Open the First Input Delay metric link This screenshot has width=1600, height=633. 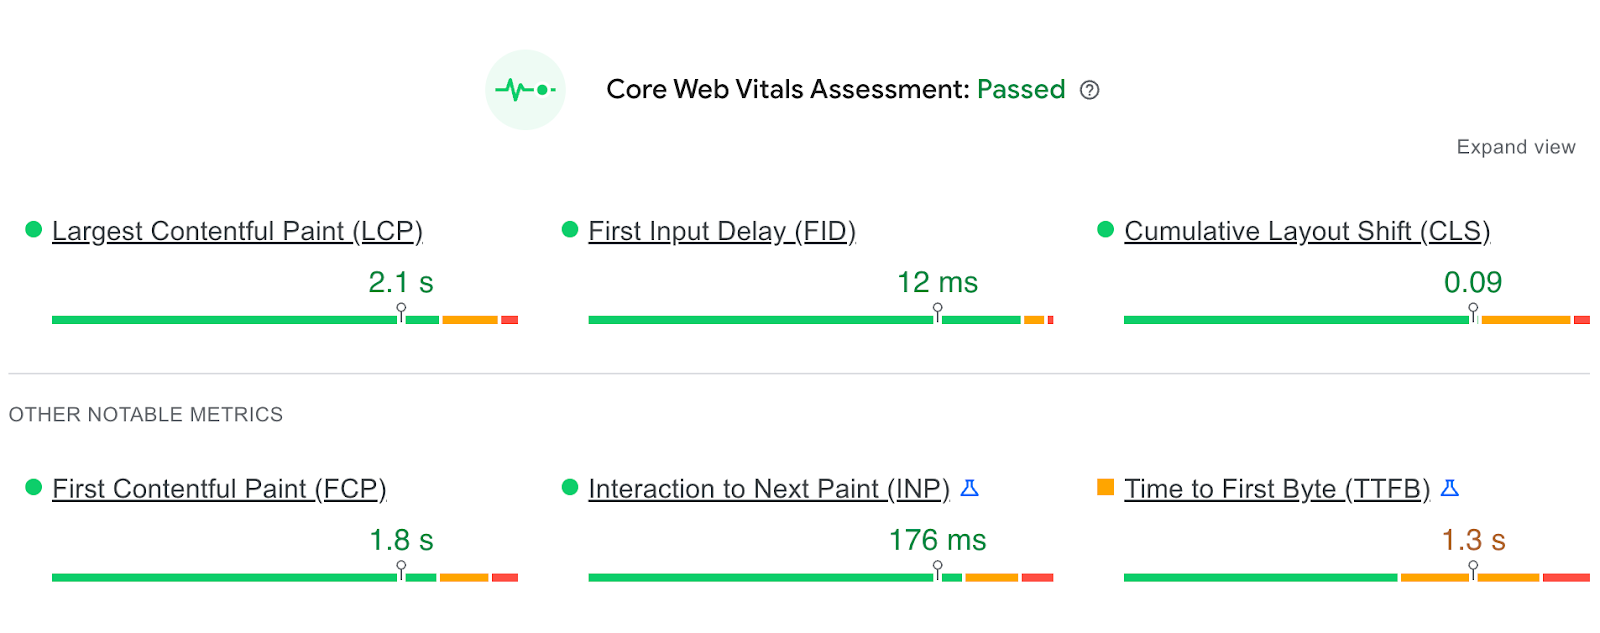tap(722, 231)
